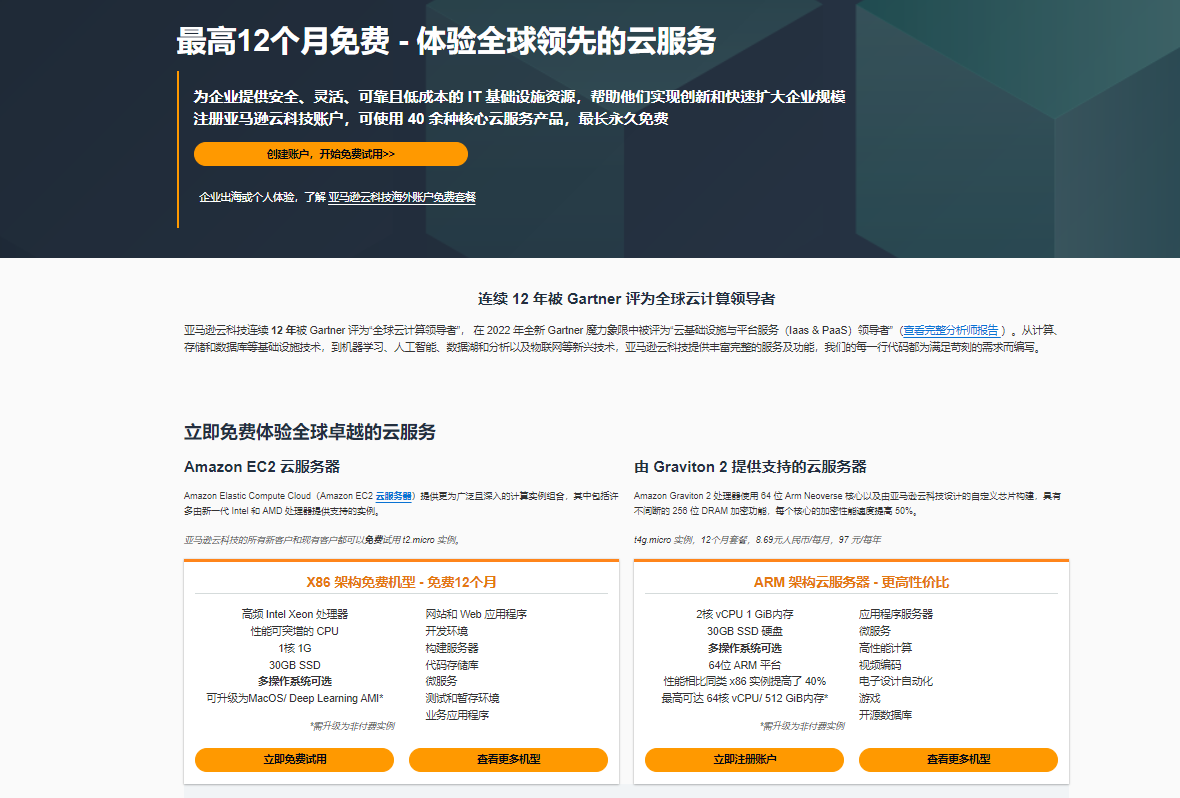Click the text 30GB SSD 硬盘
The width and height of the screenshot is (1180, 798).
pos(744,631)
